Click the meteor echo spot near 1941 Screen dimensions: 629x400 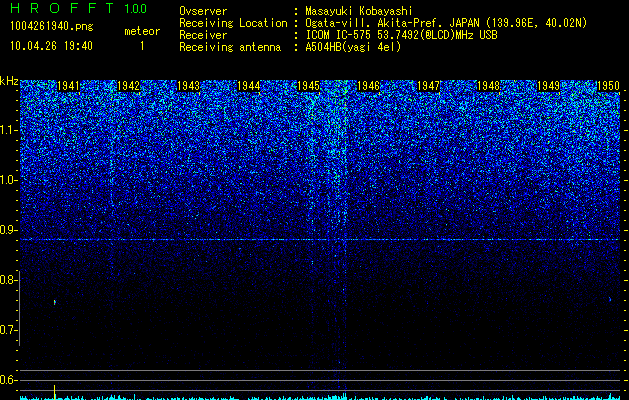(55, 302)
